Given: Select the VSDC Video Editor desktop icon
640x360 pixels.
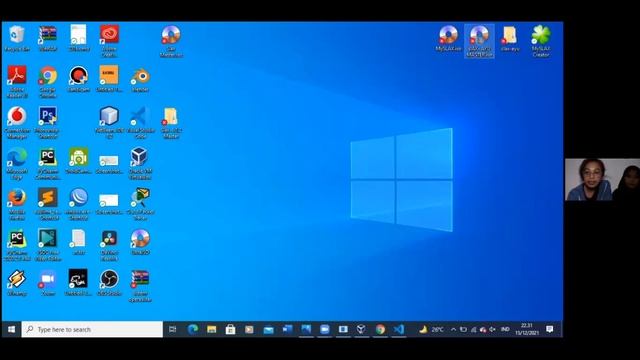Looking at the screenshot, I should pyautogui.click(x=48, y=244).
